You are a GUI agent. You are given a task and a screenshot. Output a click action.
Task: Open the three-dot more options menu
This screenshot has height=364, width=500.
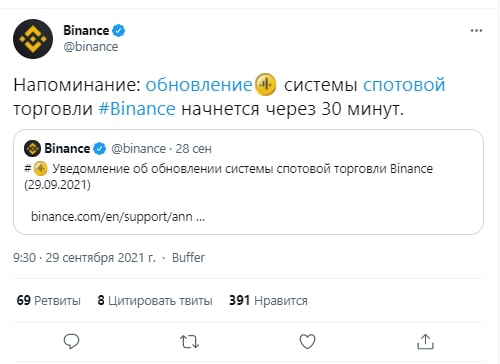pyautogui.click(x=476, y=31)
